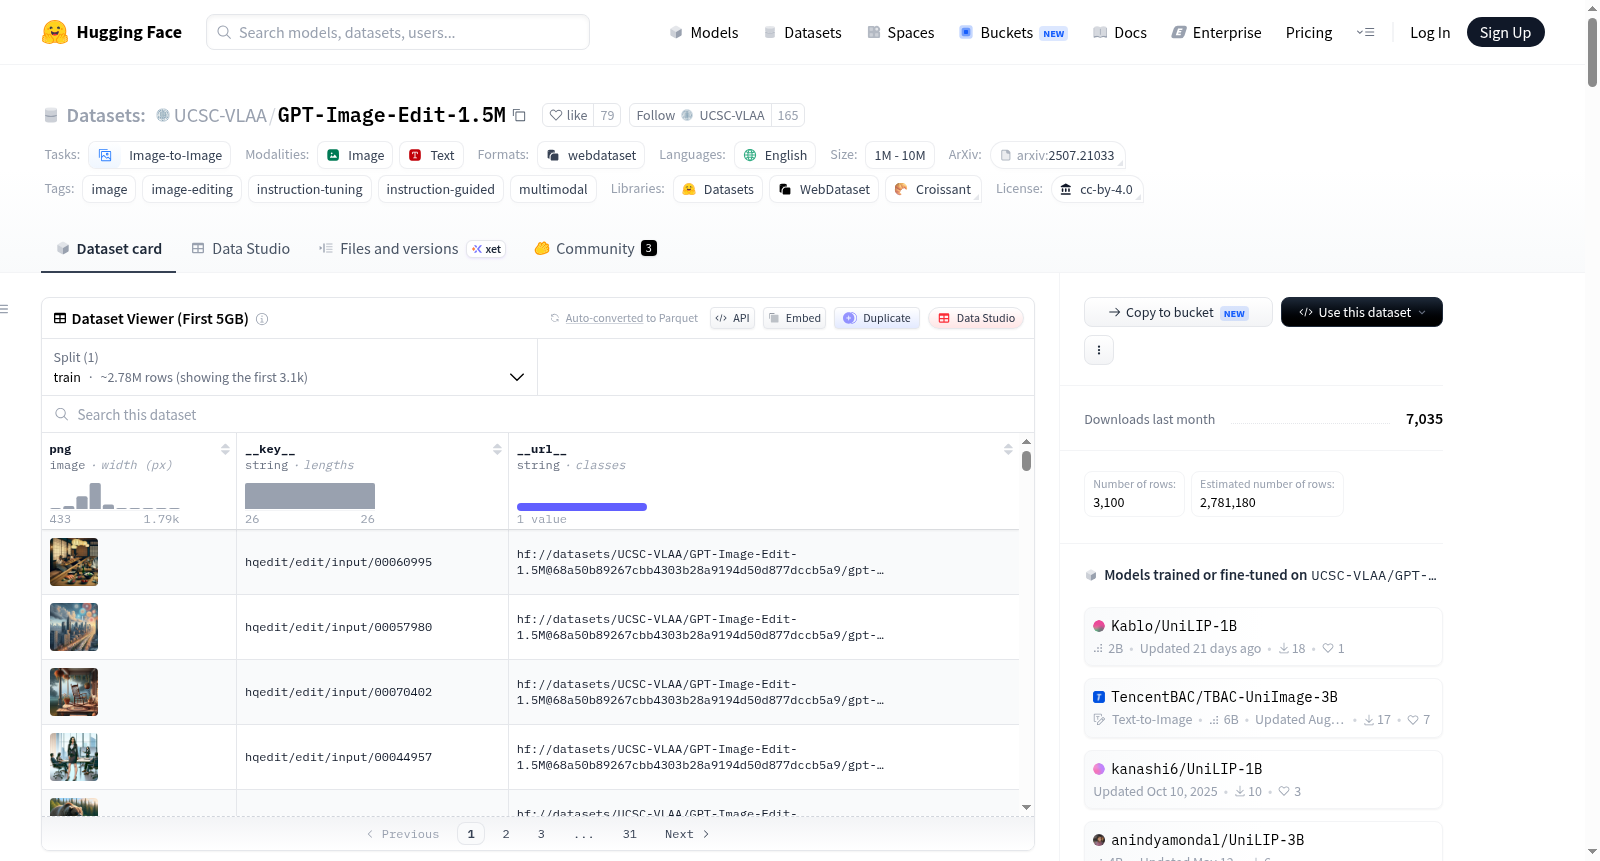Switch to the Community tab

(595, 248)
